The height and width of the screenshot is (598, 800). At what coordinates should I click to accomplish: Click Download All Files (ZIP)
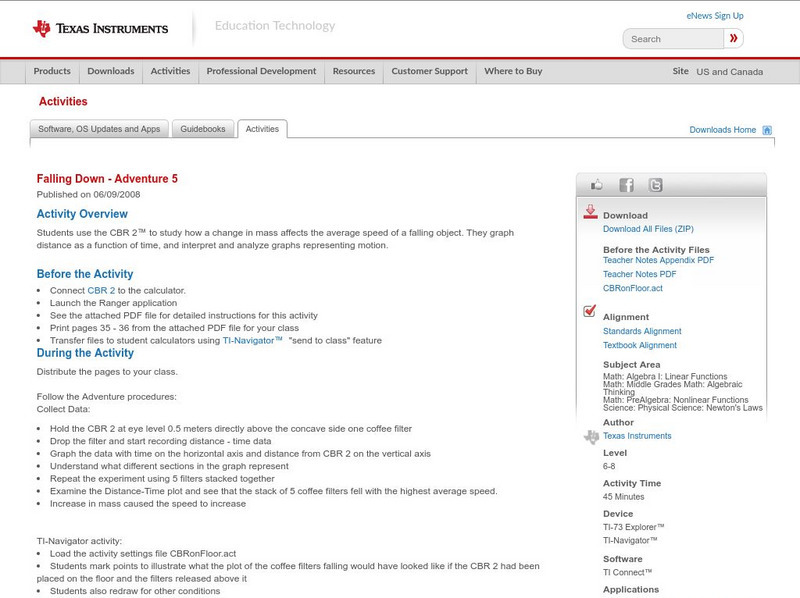point(648,229)
